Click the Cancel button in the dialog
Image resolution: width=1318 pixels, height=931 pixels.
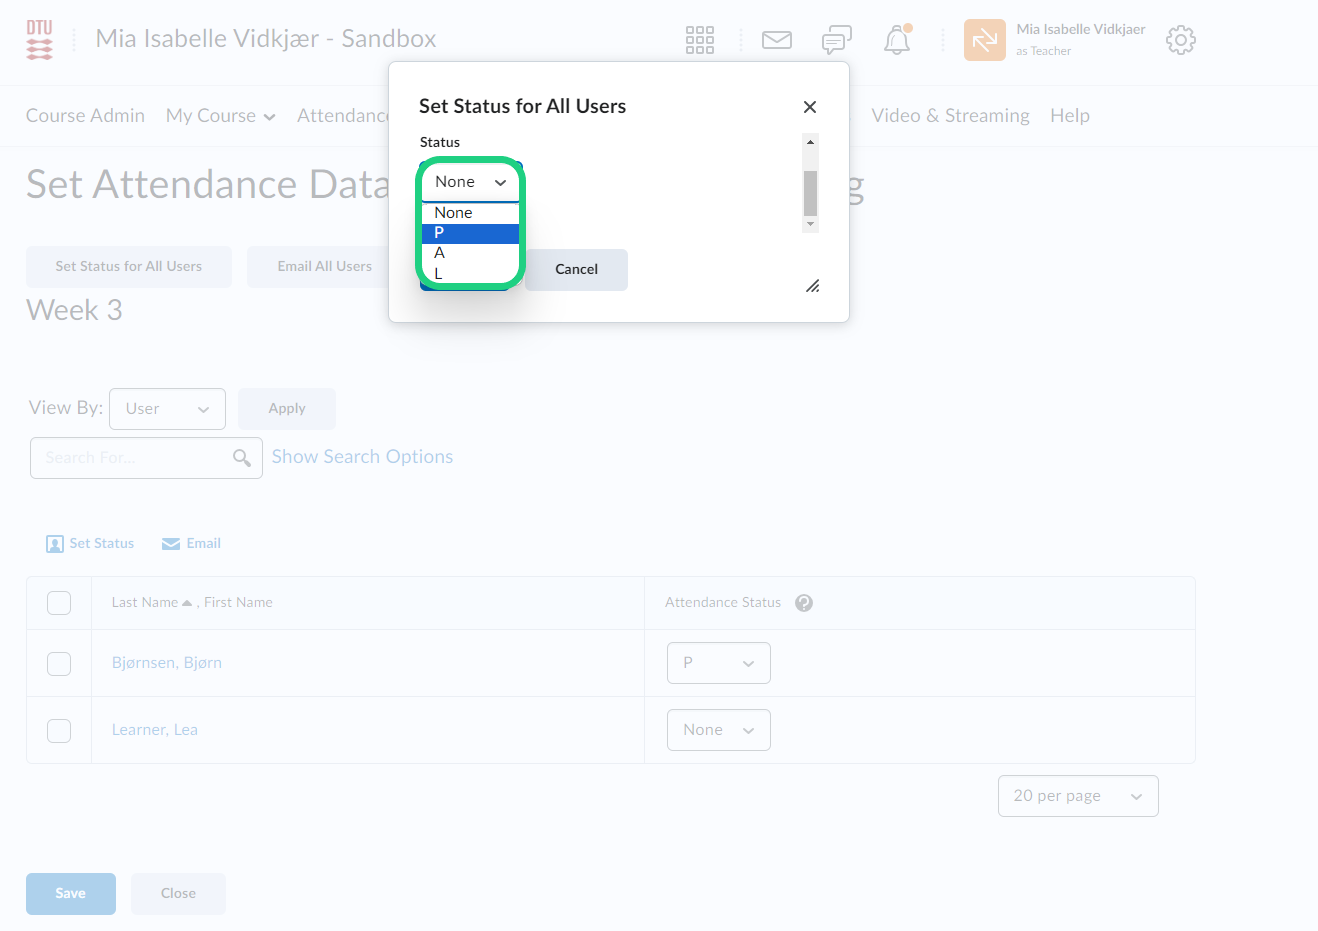tap(576, 270)
